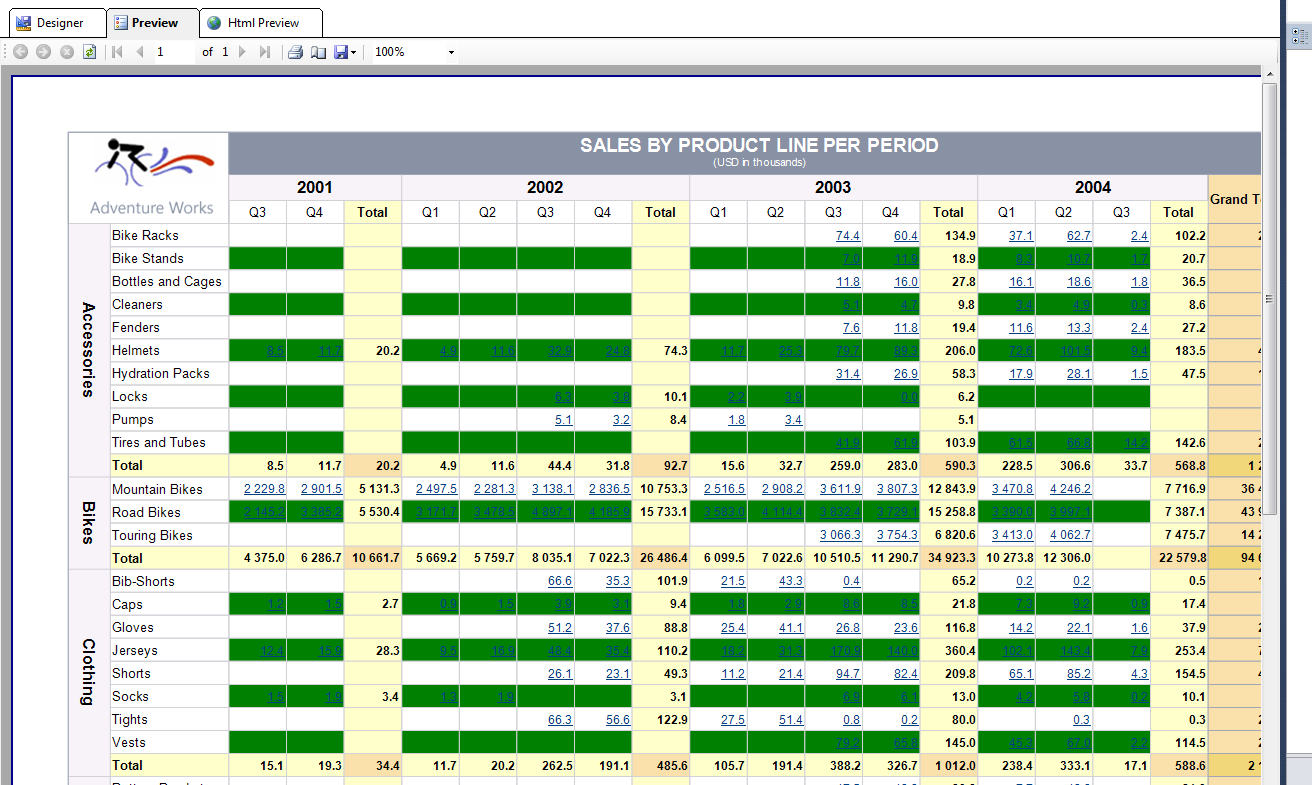
Task: Click the 'Road Bikes' row label
Action: [x=147, y=512]
